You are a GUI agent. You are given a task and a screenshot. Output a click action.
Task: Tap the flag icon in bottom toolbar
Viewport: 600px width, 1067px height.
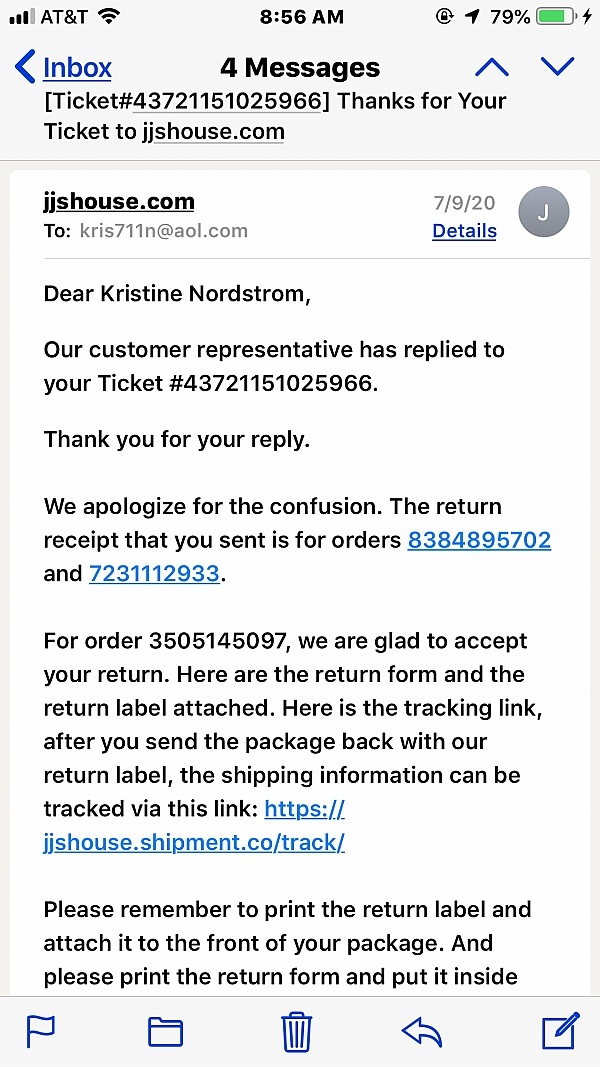click(x=41, y=1030)
